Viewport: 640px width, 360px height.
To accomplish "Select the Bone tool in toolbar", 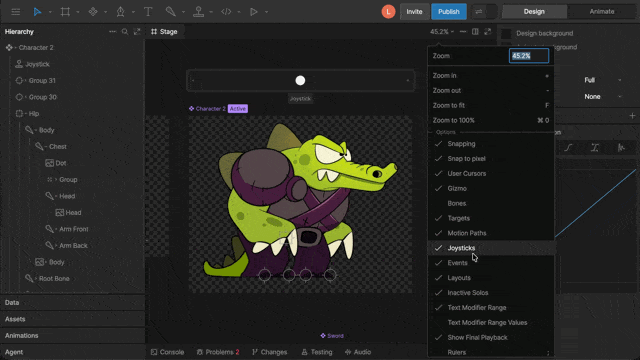I will pyautogui.click(x=171, y=12).
